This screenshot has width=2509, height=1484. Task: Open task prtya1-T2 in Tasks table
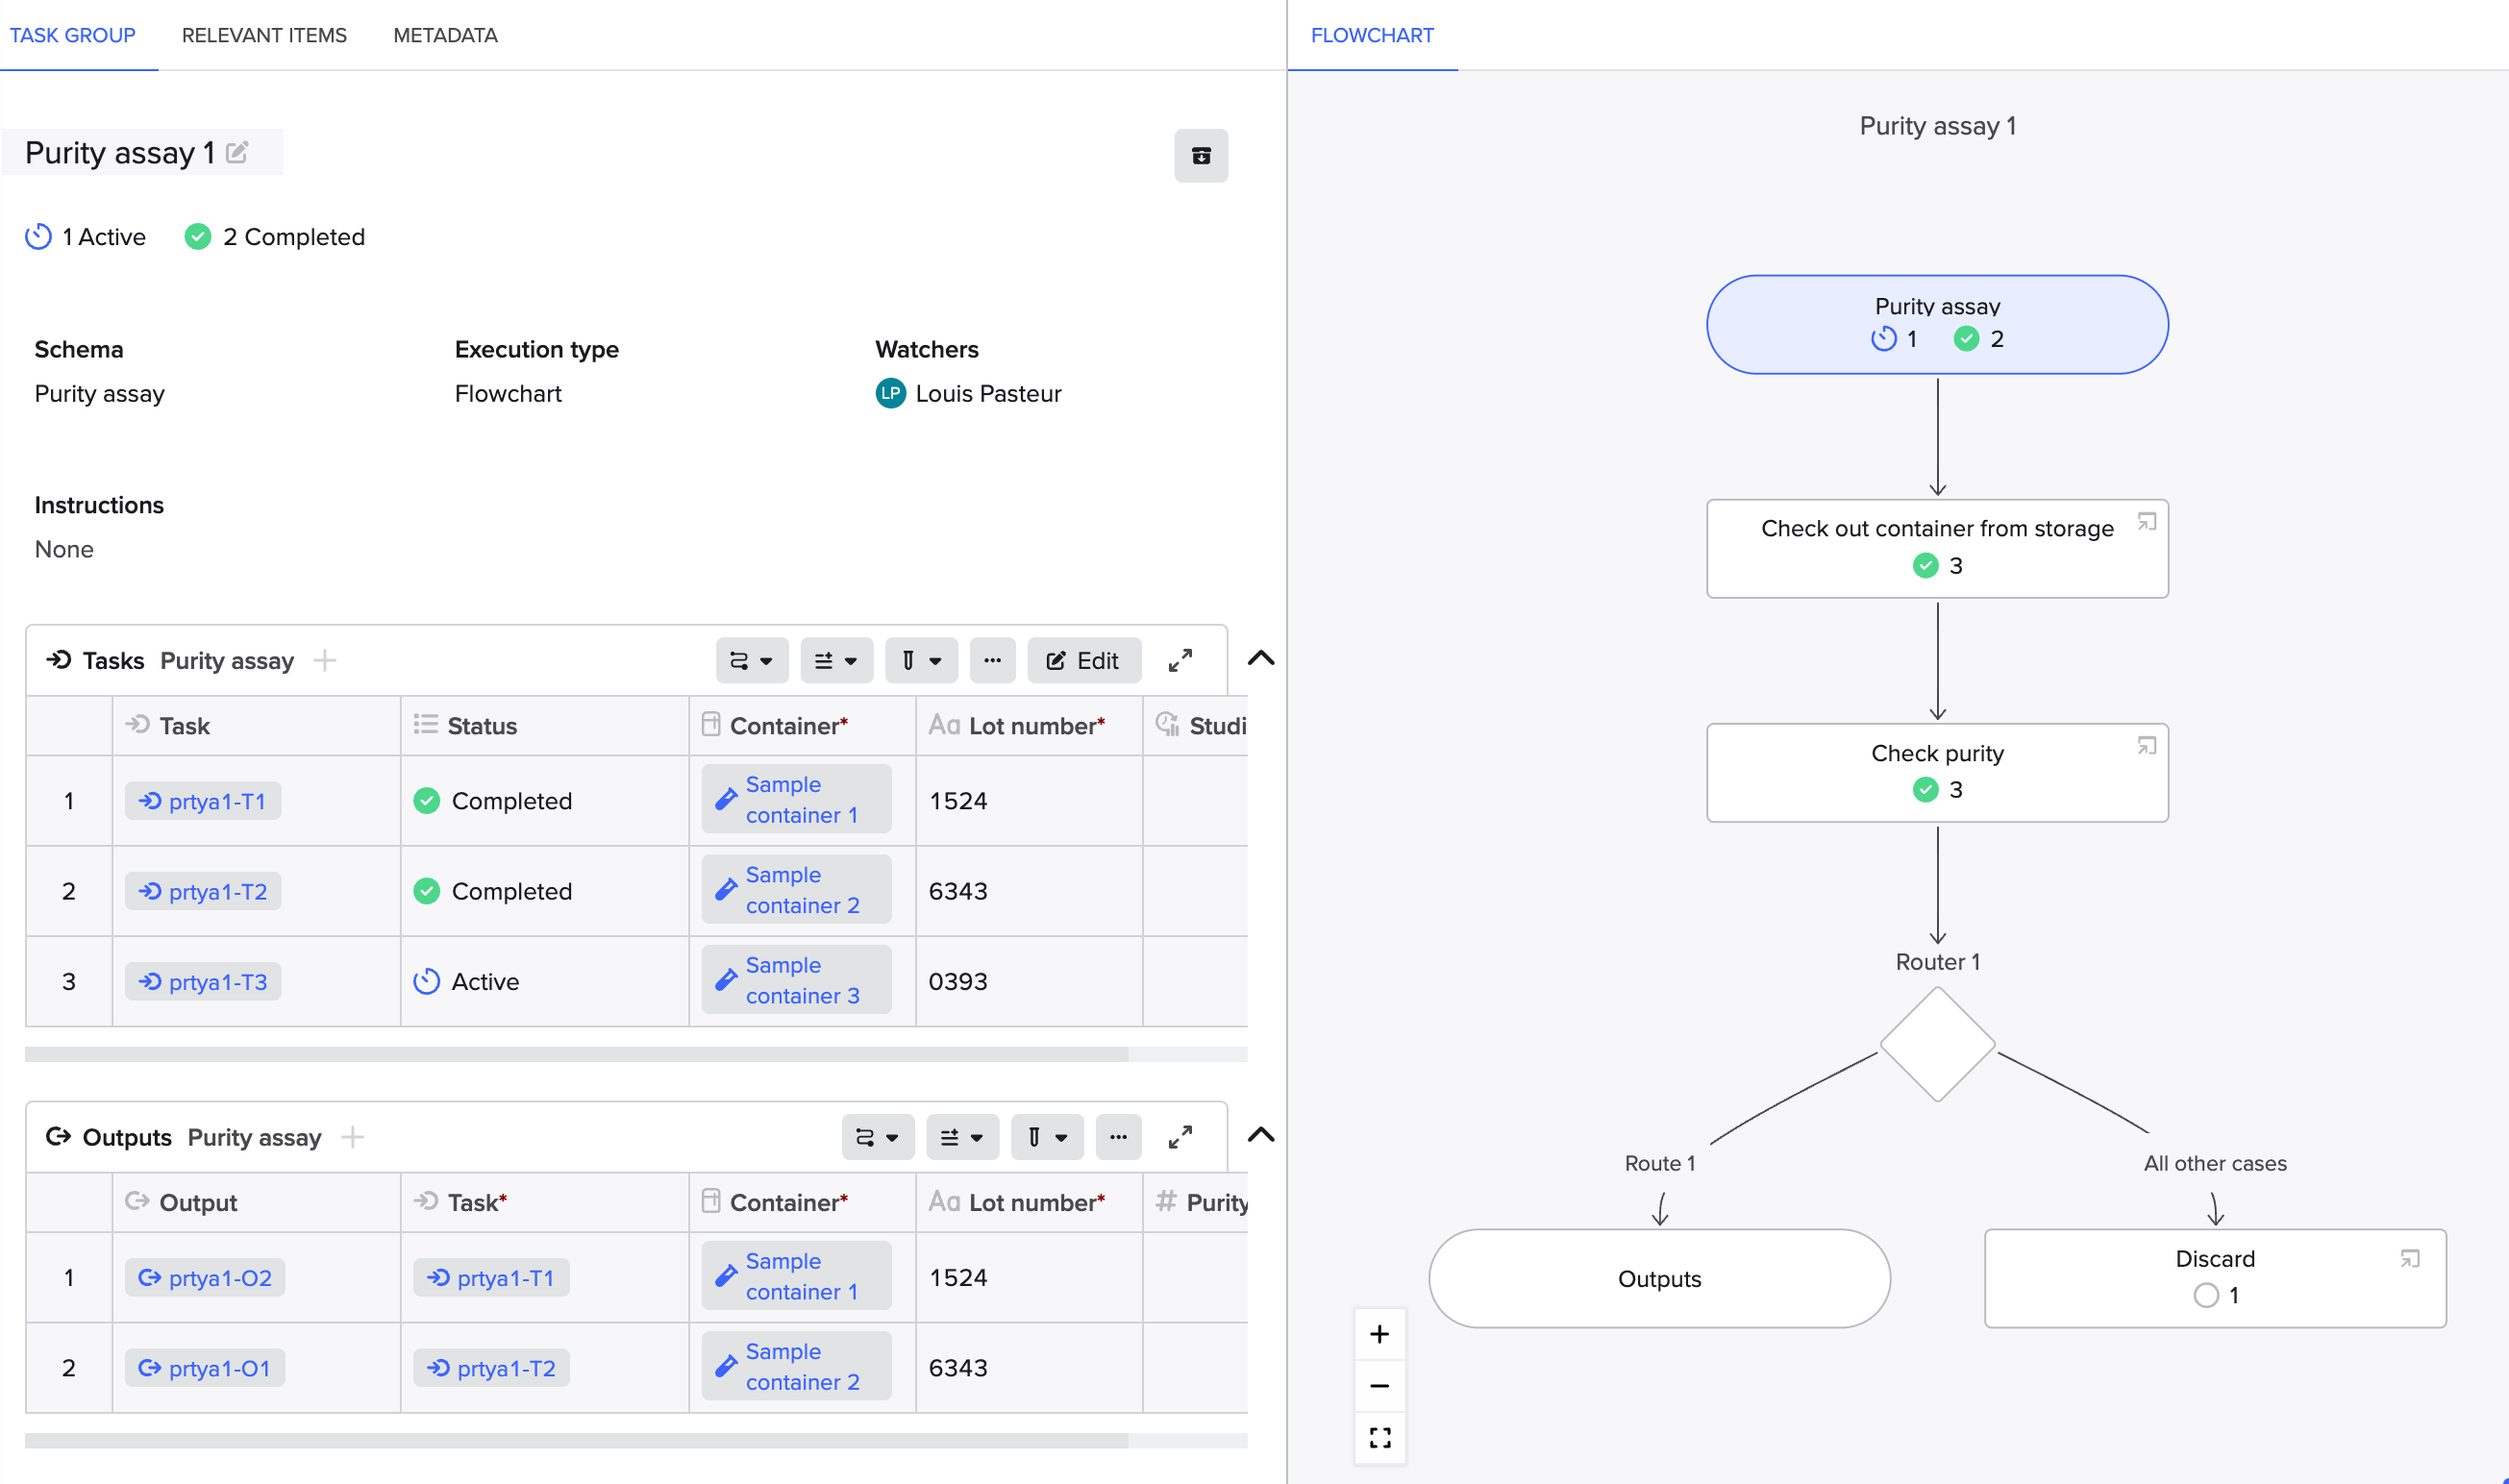203,891
